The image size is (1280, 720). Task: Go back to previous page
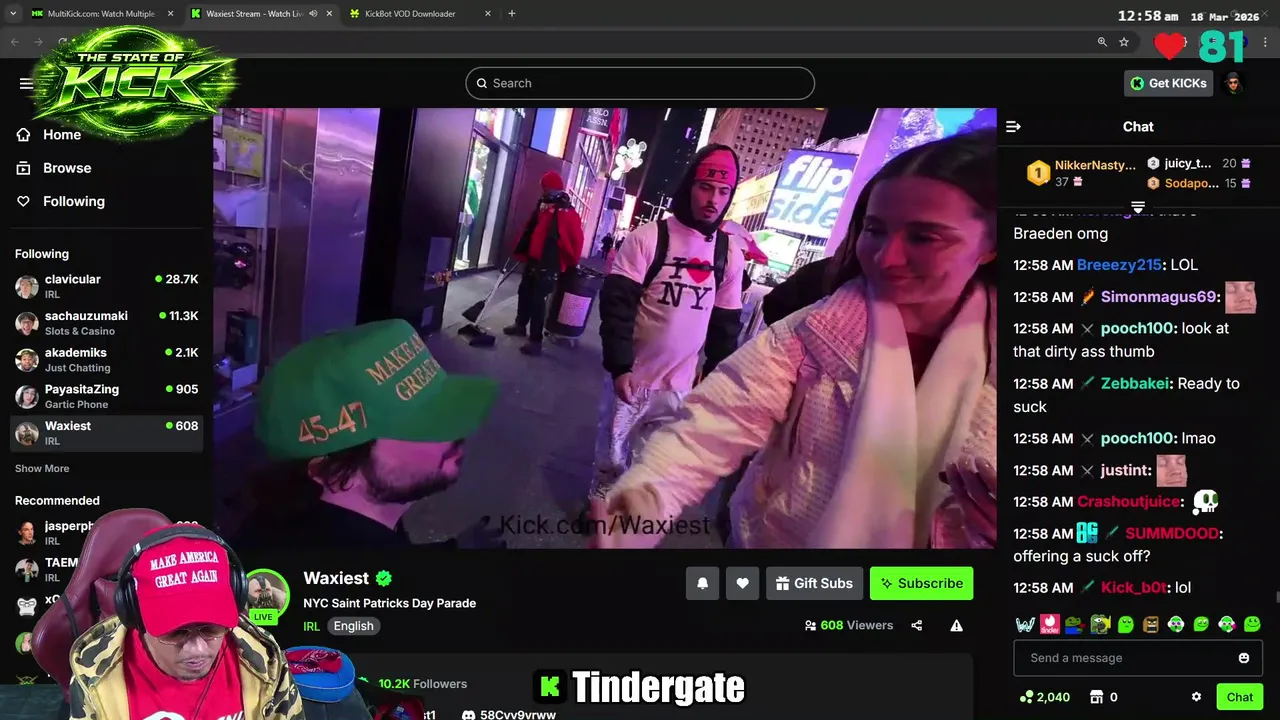15,42
